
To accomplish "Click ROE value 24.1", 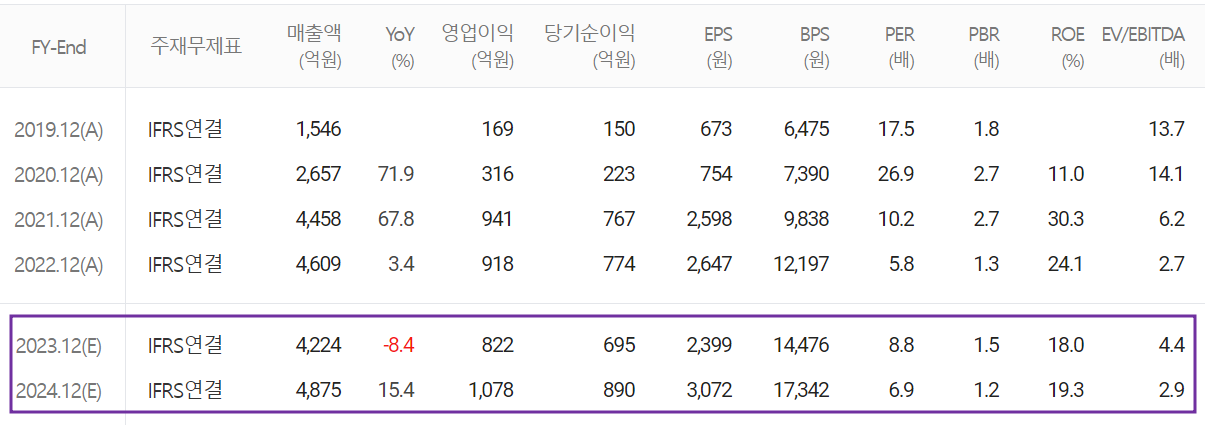I will click(x=1067, y=265).
